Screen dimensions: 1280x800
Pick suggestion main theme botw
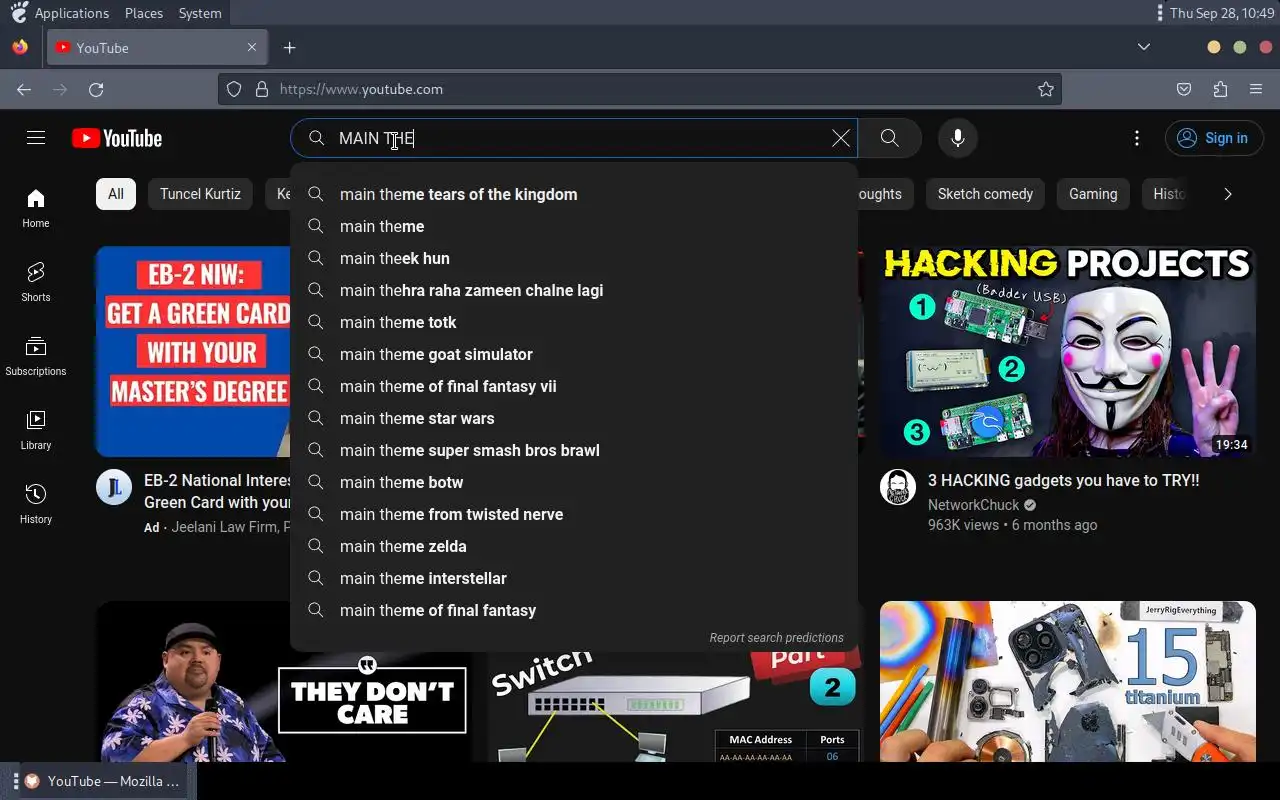(574, 482)
